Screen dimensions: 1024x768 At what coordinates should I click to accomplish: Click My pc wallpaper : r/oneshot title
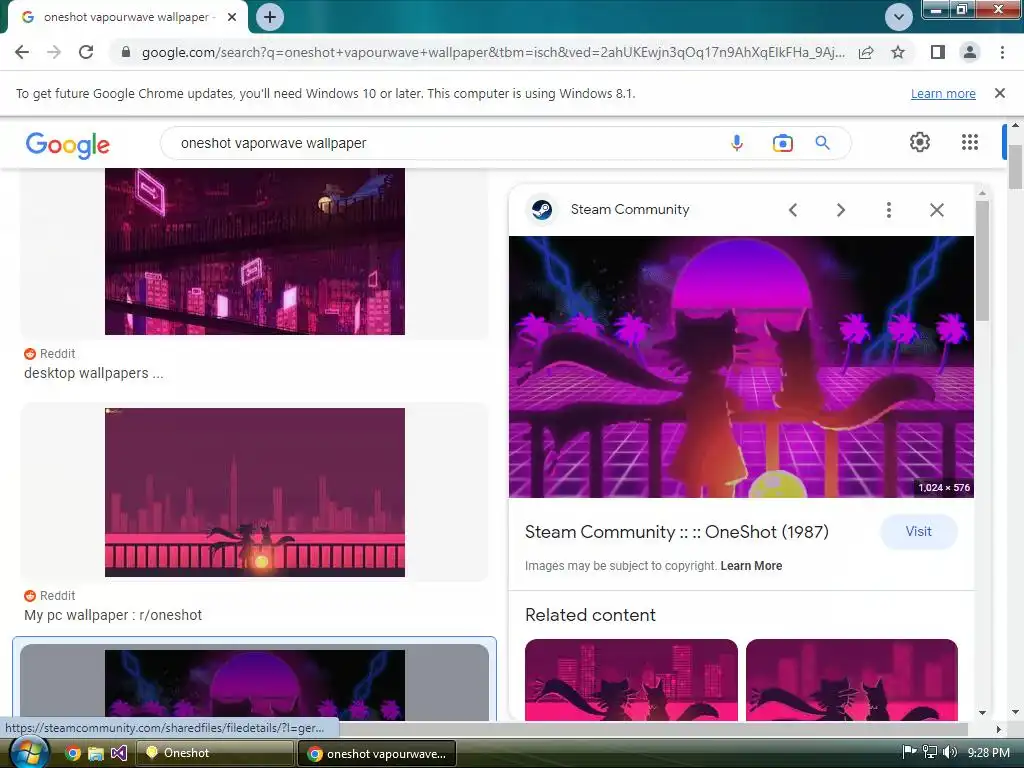coord(113,615)
